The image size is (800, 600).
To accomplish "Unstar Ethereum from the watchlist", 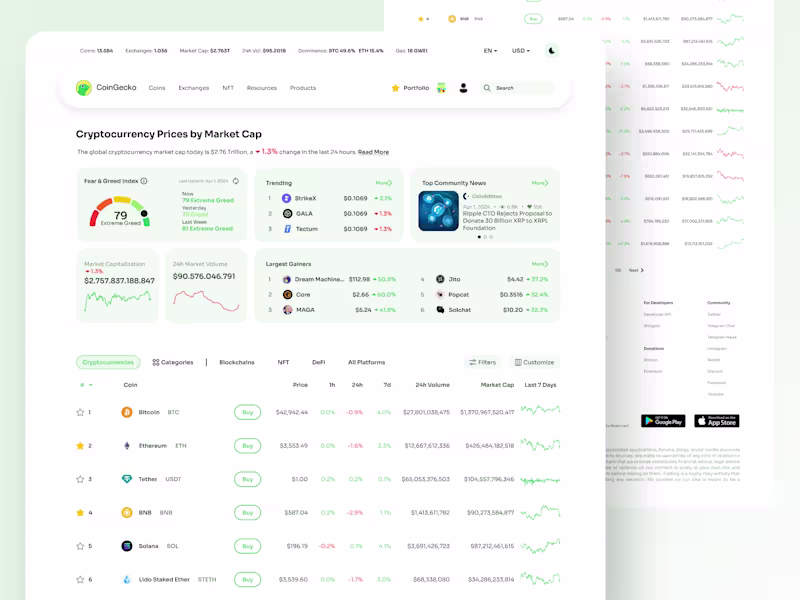I will point(78,445).
